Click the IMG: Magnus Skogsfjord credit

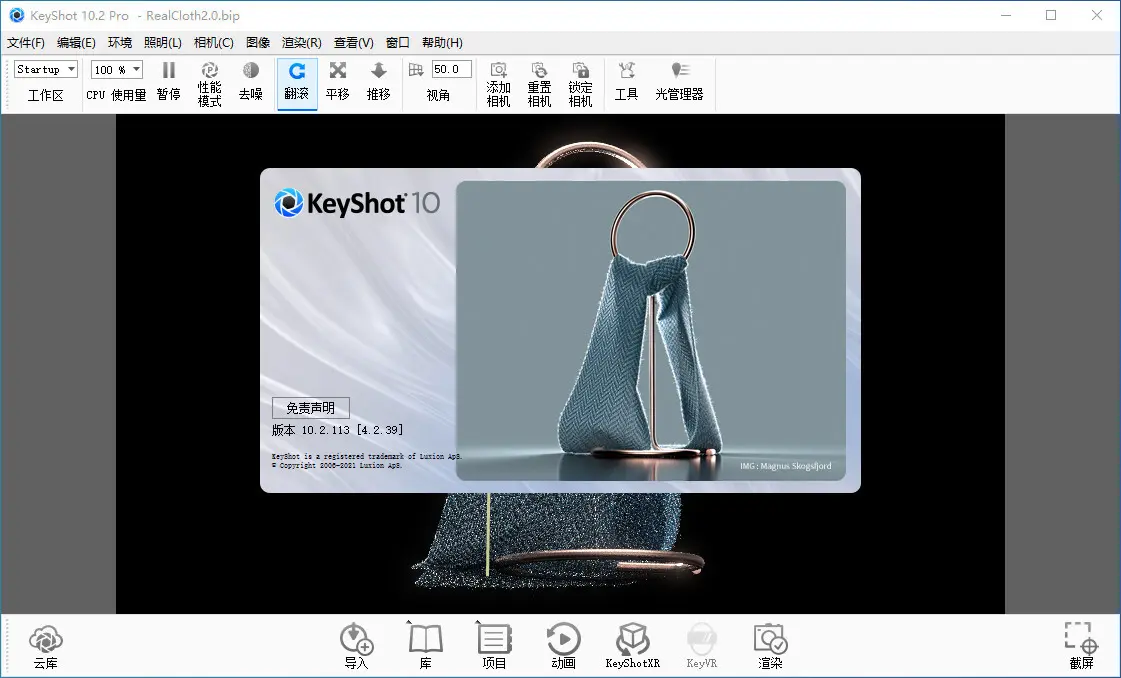click(785, 466)
